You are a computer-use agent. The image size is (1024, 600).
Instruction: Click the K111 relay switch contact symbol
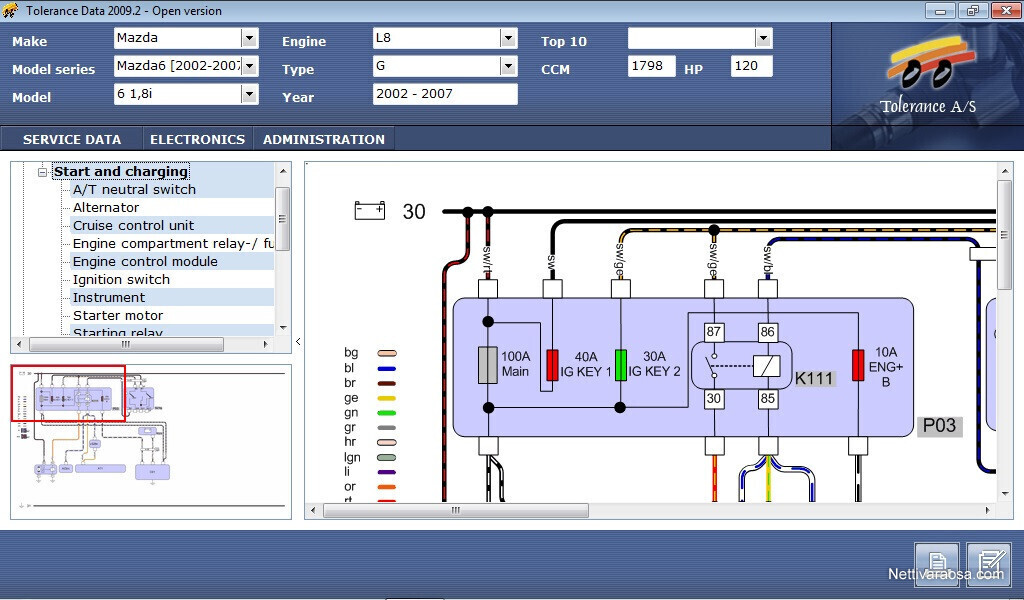(713, 366)
